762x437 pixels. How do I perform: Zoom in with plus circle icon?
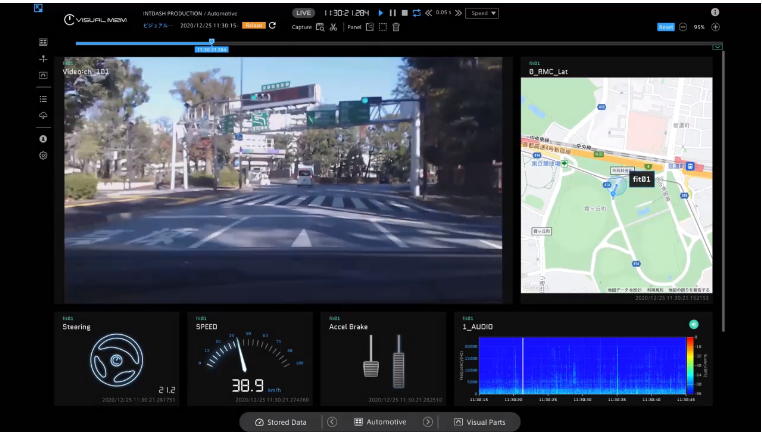[x=715, y=27]
